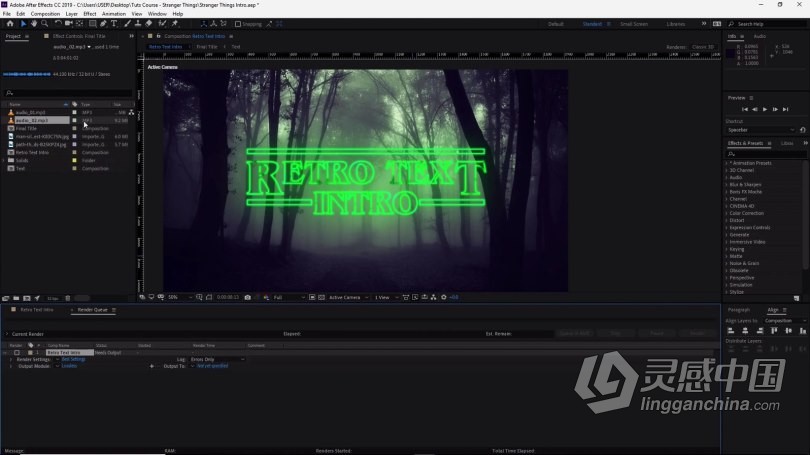
Task: Click the Best Settings render link
Action: click(x=71, y=359)
